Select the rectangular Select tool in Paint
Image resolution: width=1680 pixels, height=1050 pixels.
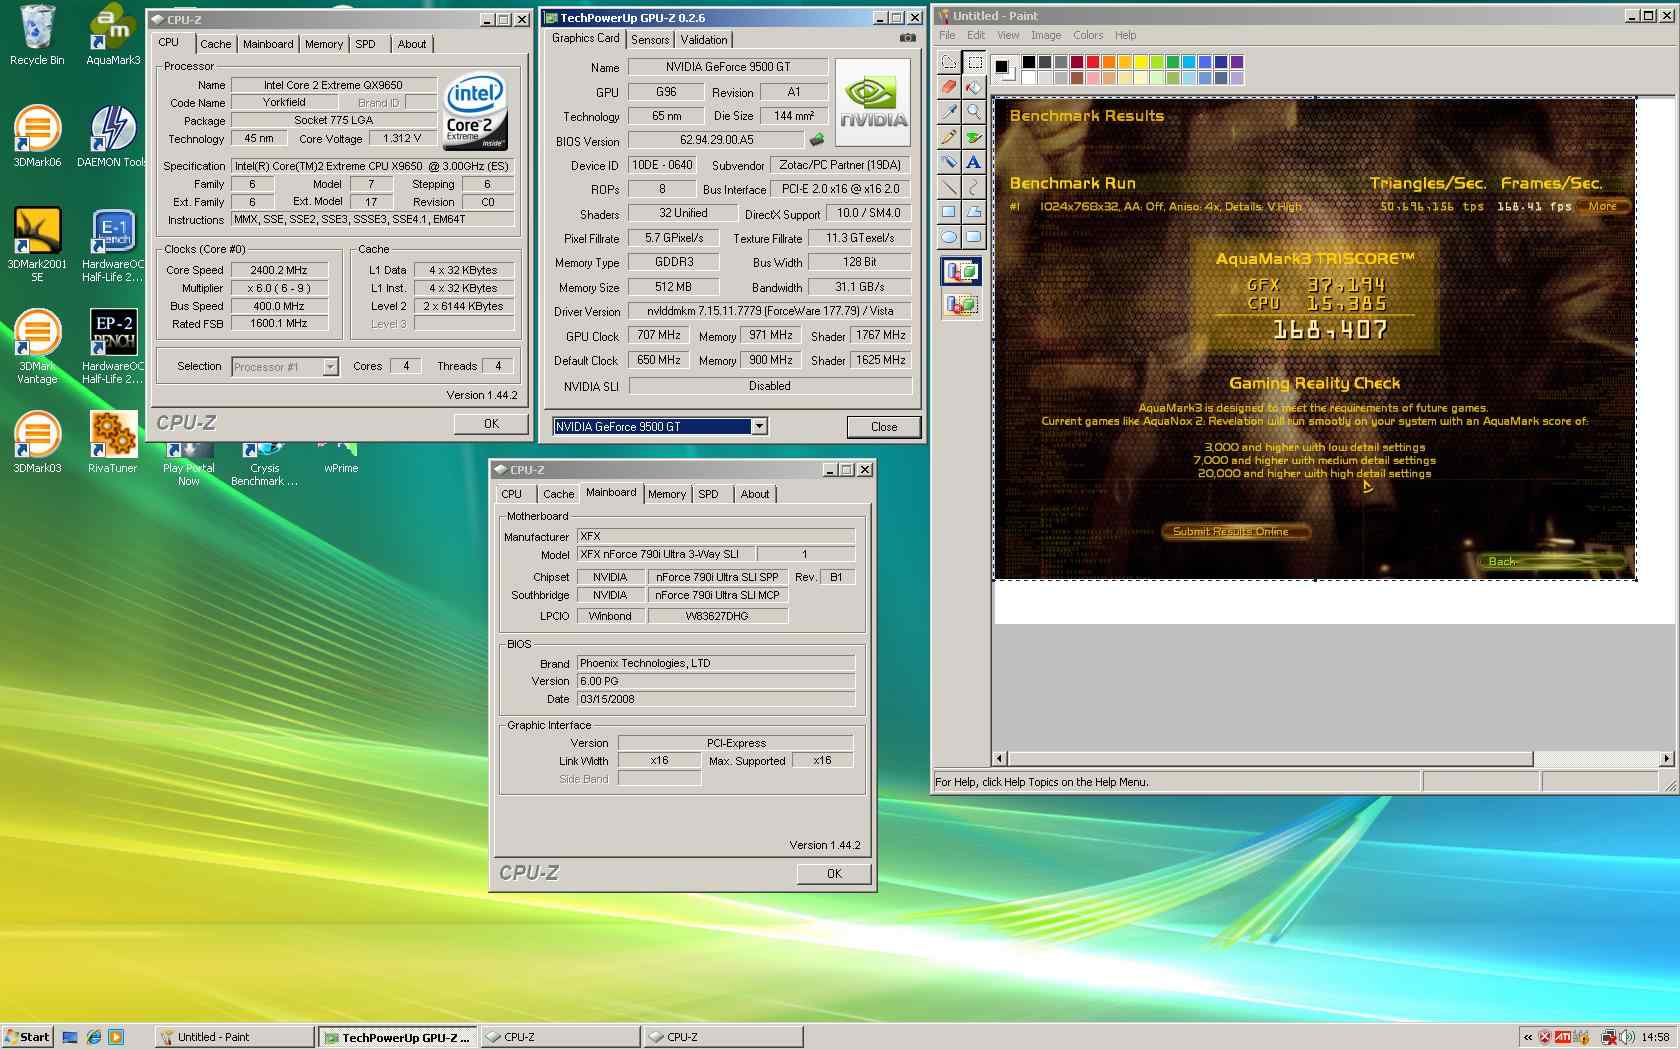(x=974, y=62)
